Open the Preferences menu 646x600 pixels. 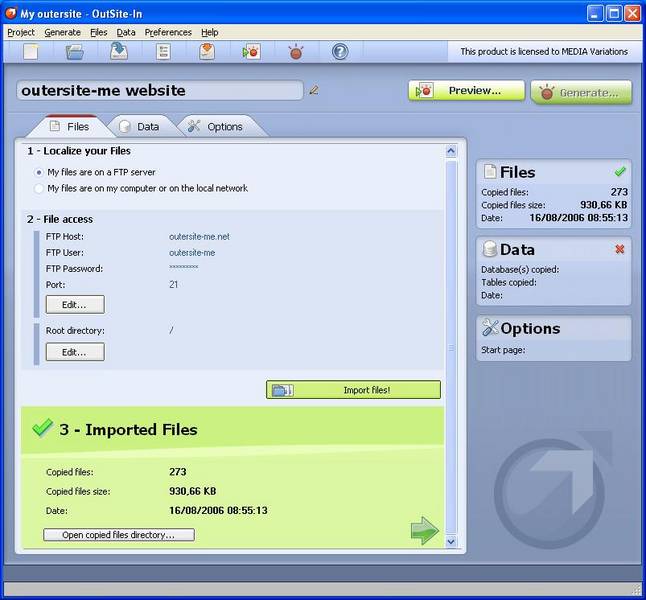(168, 32)
